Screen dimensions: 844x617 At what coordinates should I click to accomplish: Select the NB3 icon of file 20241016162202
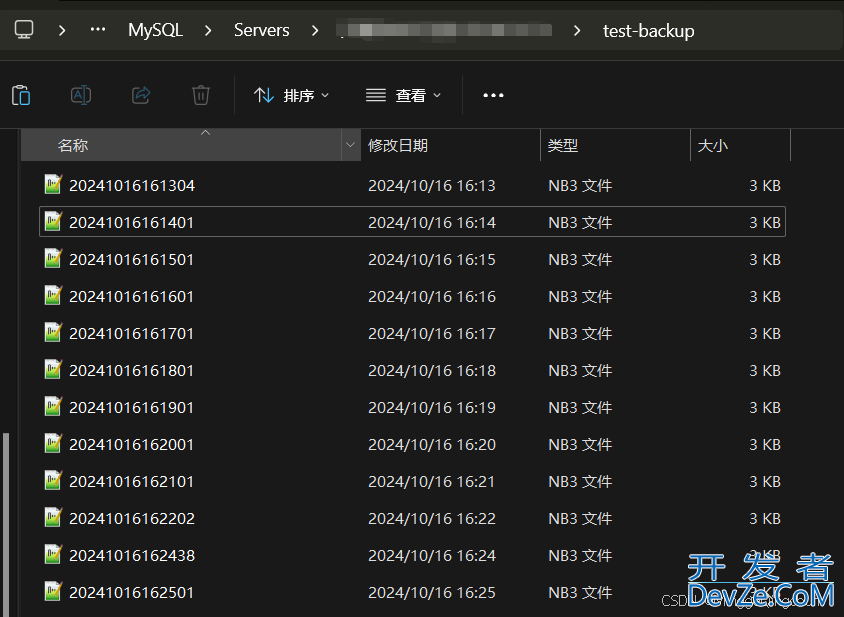pos(53,517)
